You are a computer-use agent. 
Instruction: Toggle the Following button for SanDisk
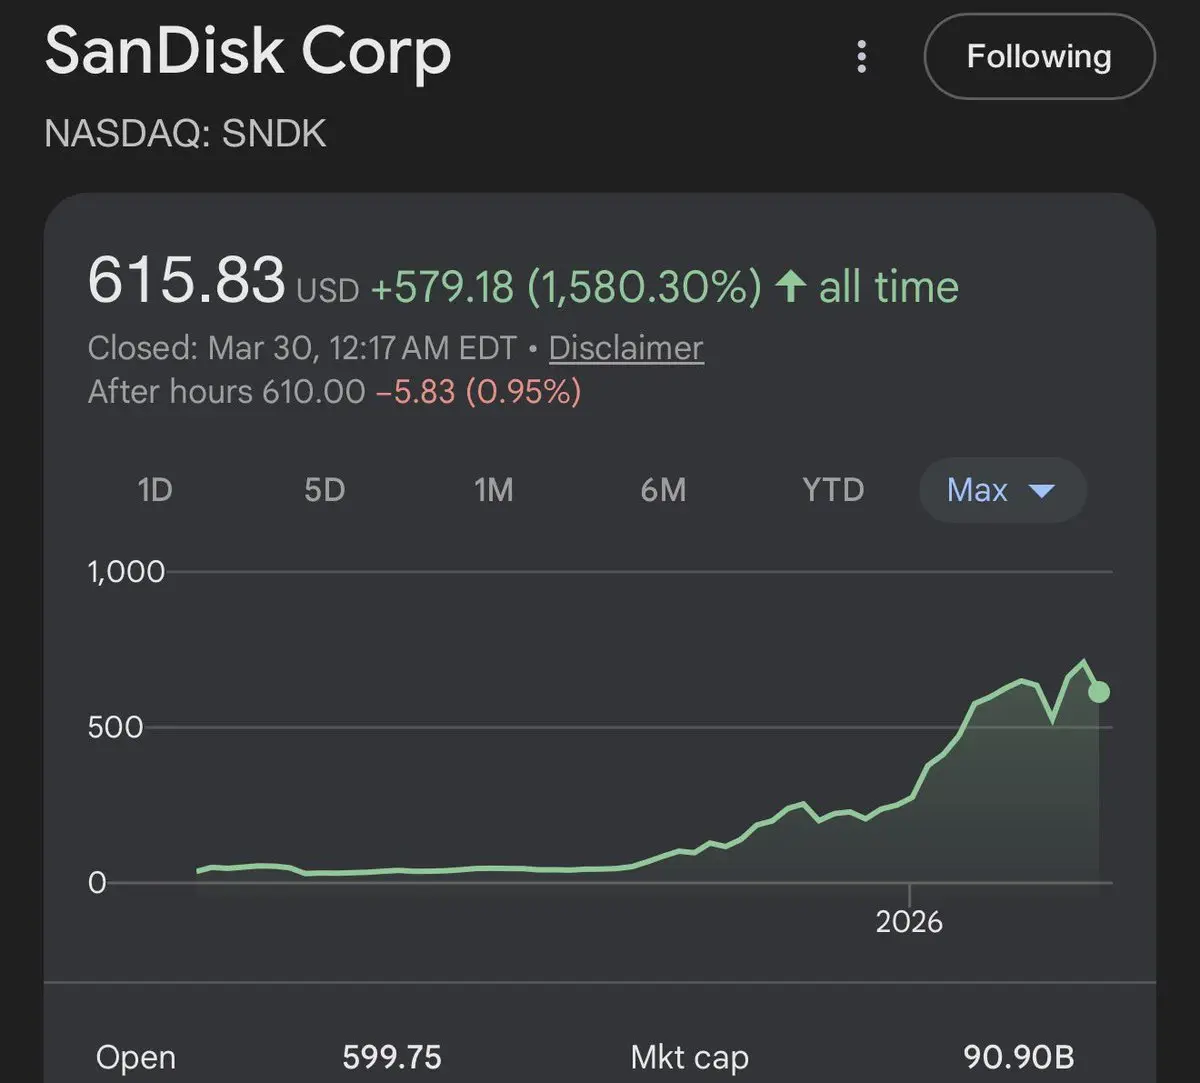[1039, 57]
